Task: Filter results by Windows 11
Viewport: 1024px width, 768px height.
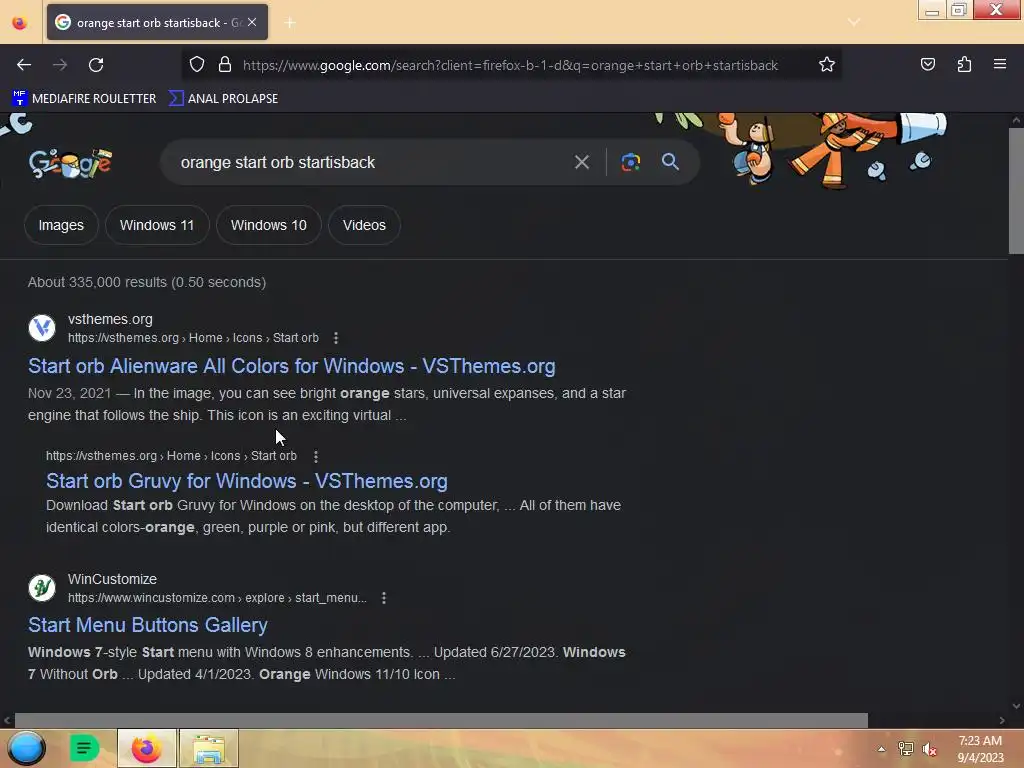Action: tap(157, 225)
